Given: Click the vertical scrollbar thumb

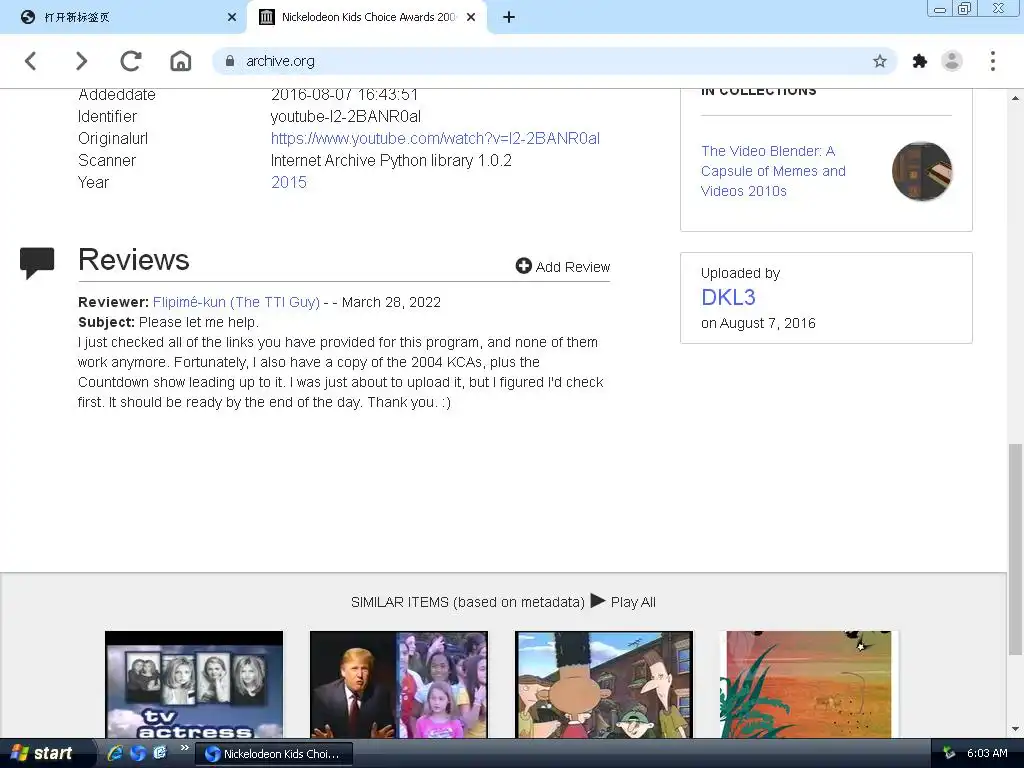Looking at the screenshot, I should [1015, 549].
